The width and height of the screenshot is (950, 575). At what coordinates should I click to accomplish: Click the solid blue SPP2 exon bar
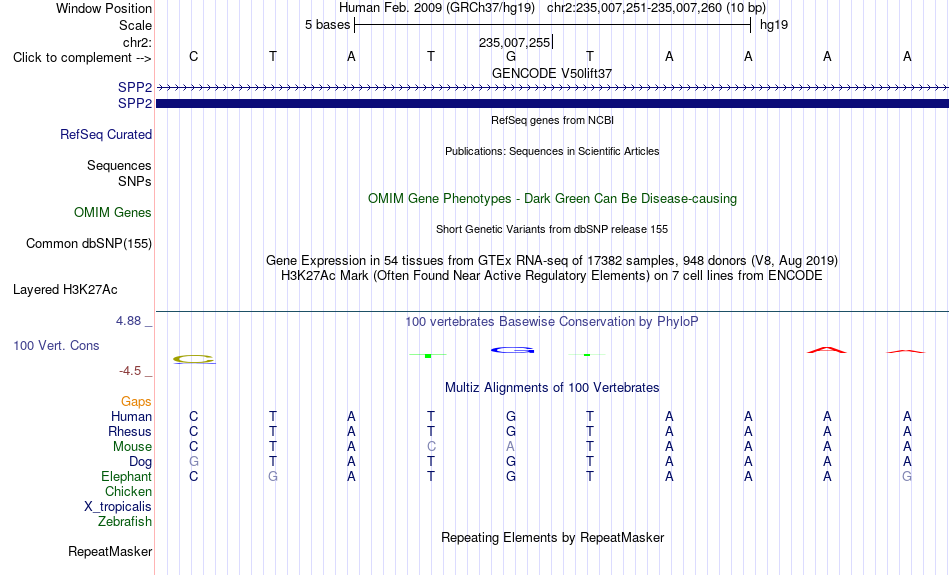pos(552,104)
